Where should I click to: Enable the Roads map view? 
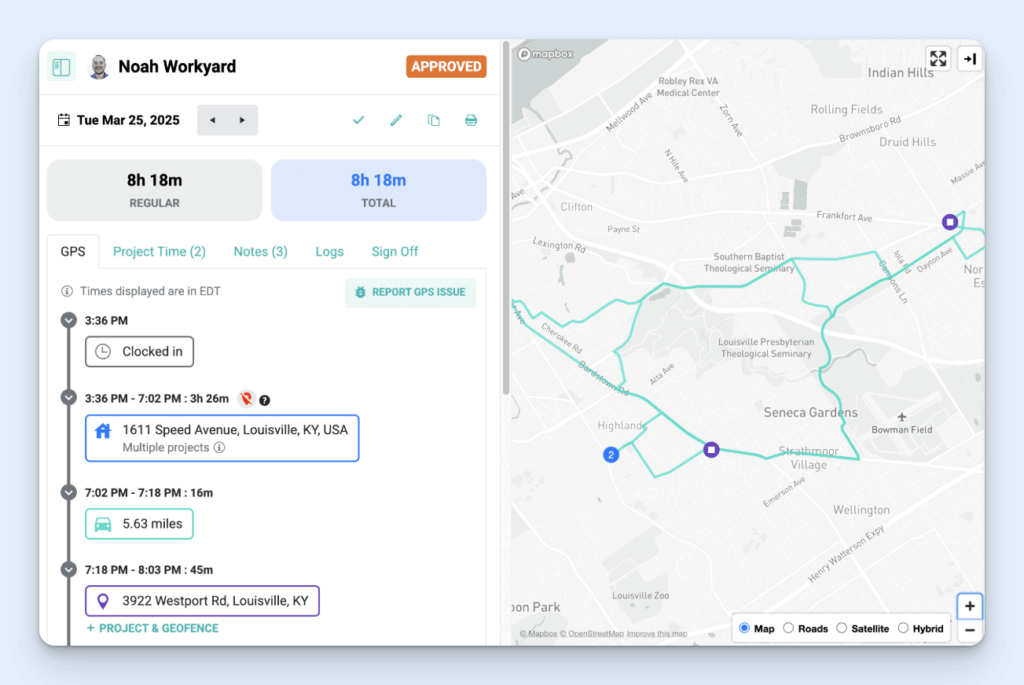pos(787,628)
